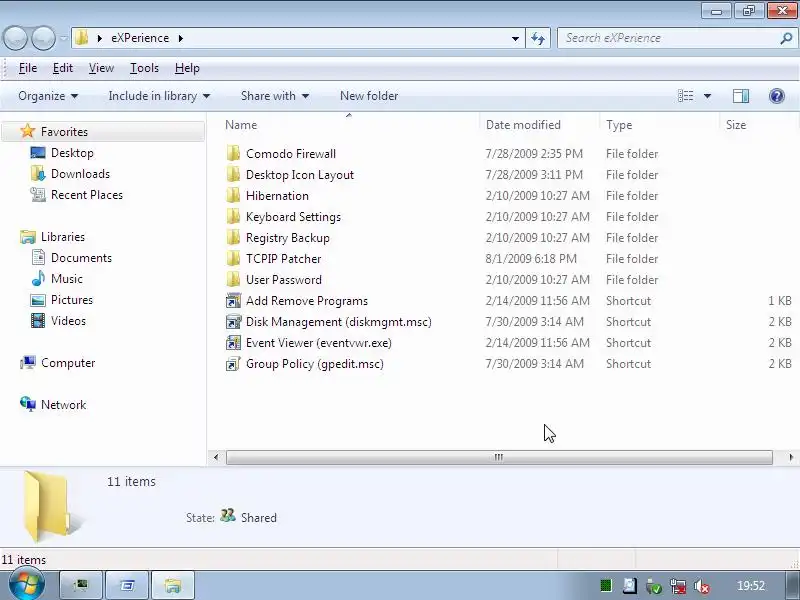Click the eXPerience breadcrumb segment
800x600 pixels.
pyautogui.click(x=140, y=38)
